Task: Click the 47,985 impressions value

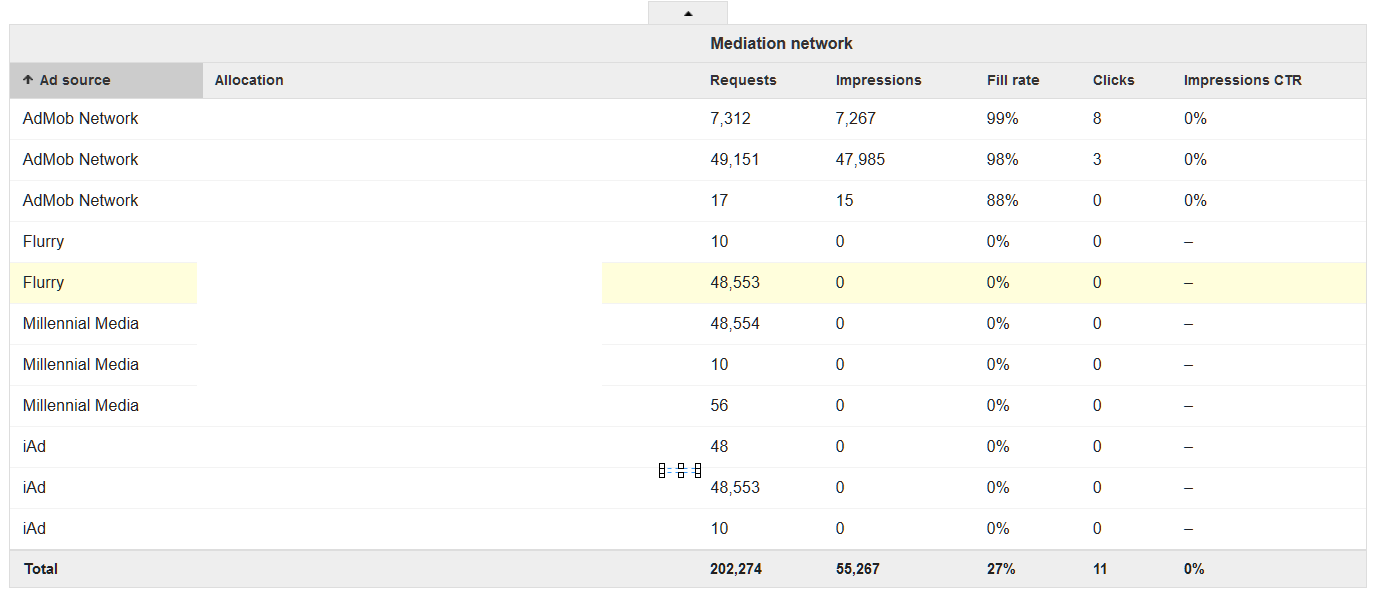Action: coord(860,160)
